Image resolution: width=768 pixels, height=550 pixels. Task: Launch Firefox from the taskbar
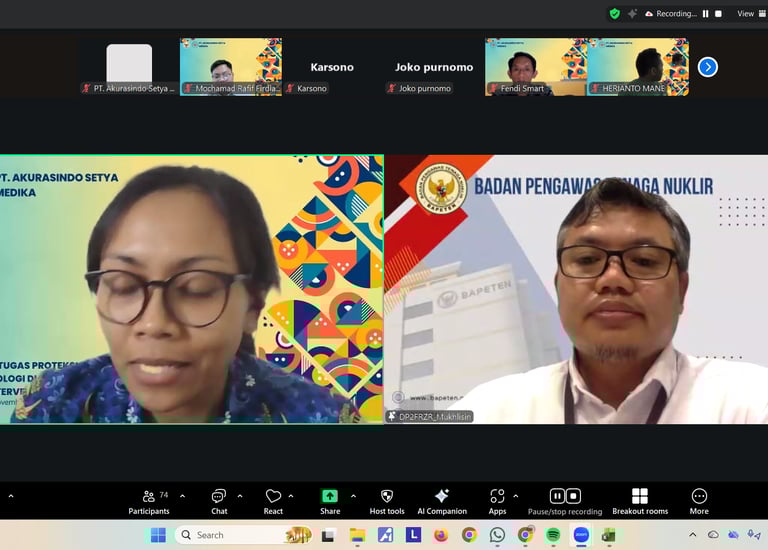click(x=441, y=535)
